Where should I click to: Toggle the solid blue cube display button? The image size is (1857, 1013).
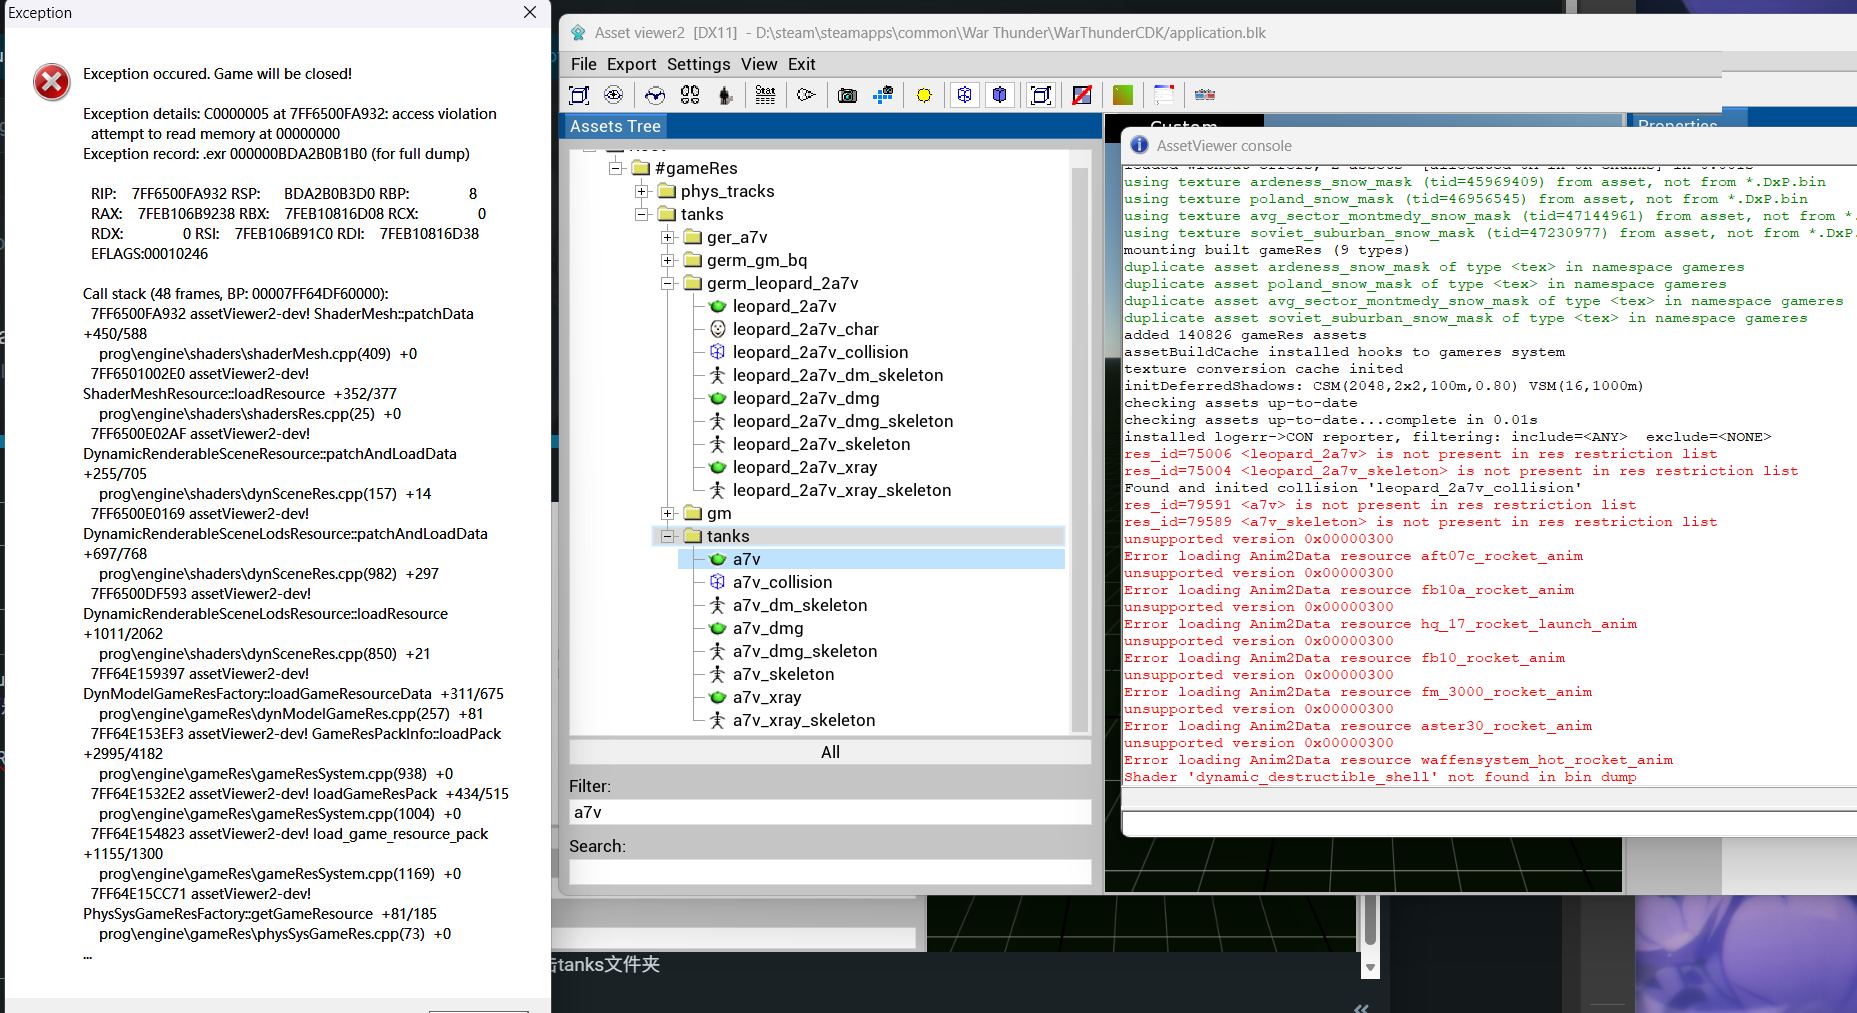[1000, 95]
